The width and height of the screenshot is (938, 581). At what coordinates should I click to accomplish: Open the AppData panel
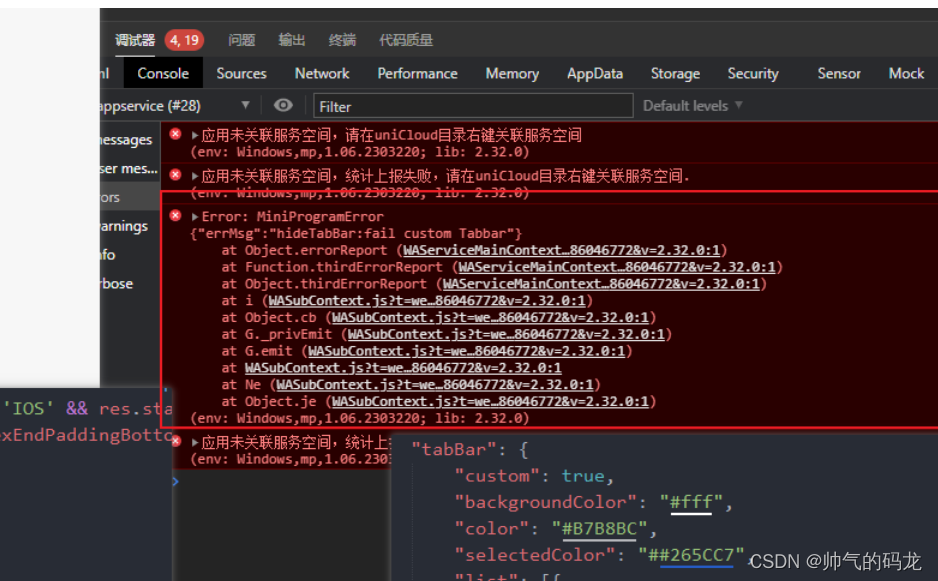pos(595,73)
